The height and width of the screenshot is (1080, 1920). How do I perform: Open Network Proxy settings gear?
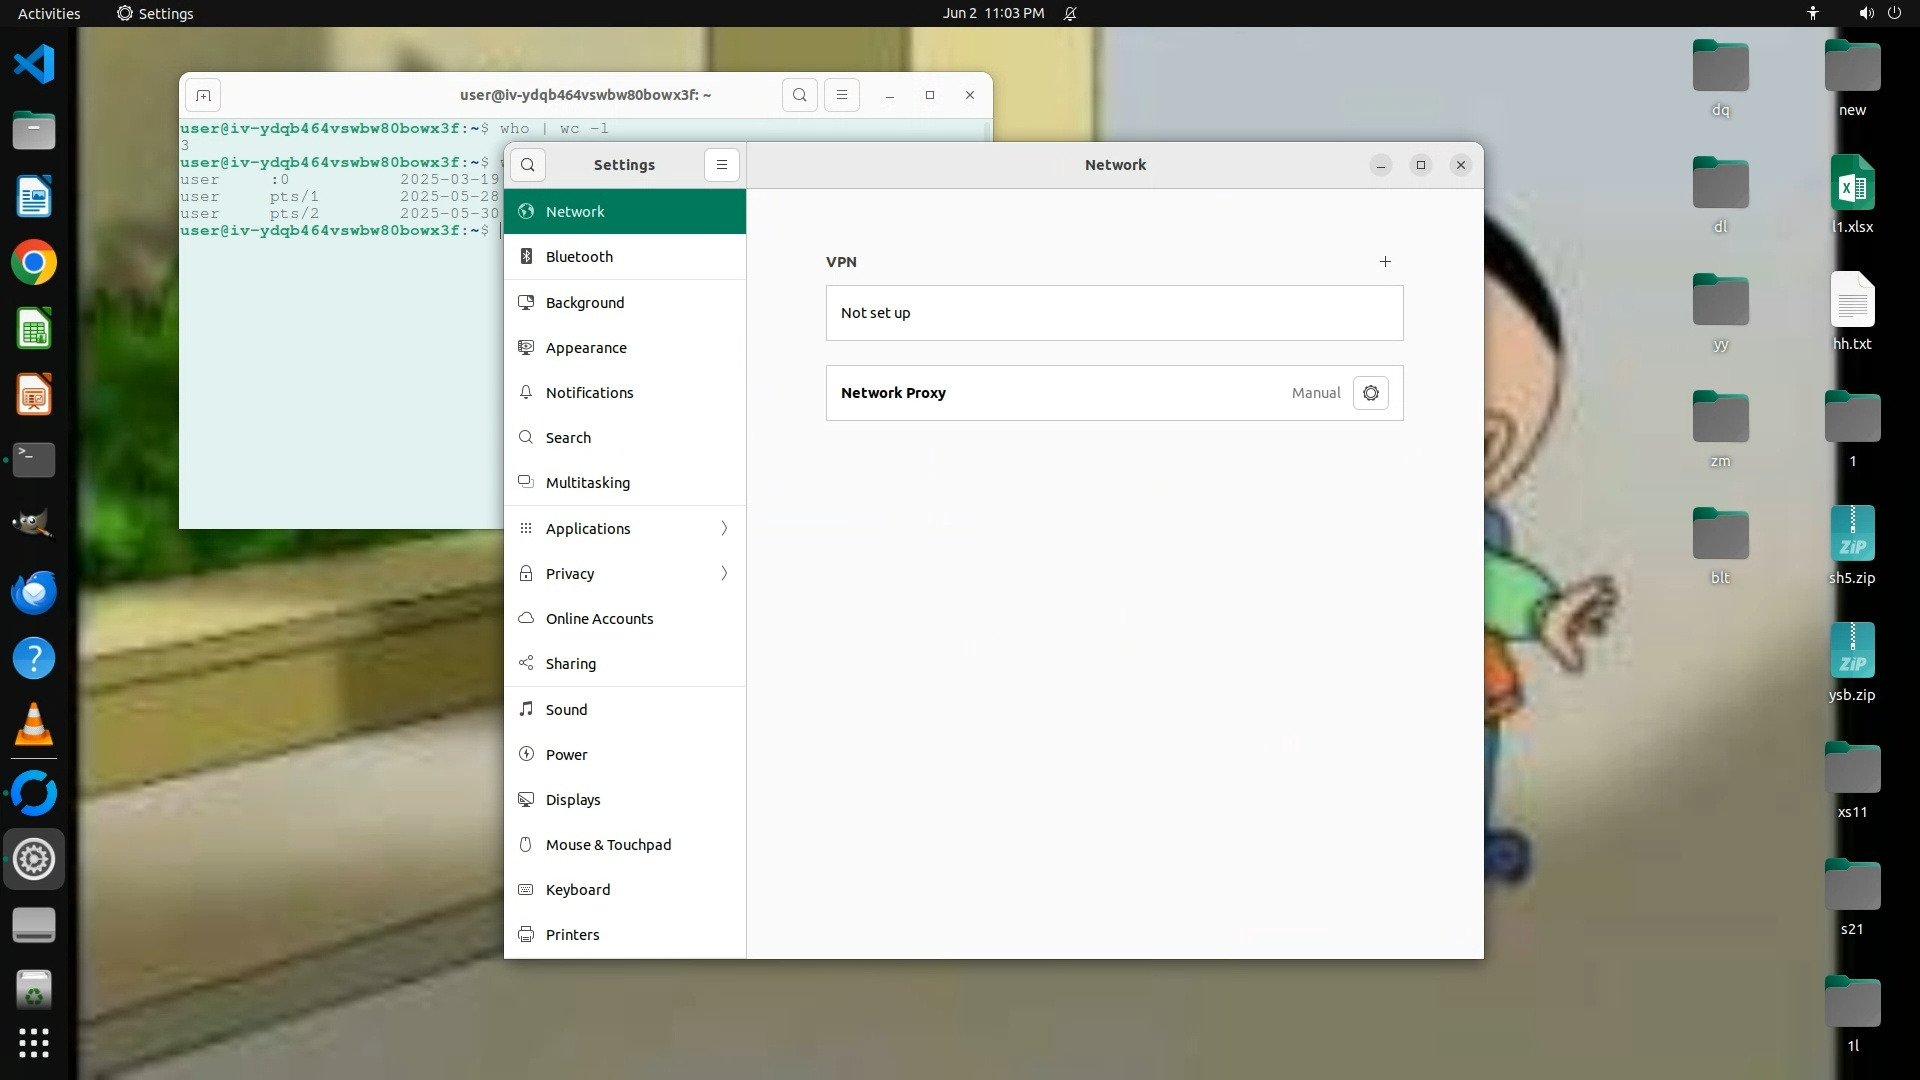(x=1370, y=393)
